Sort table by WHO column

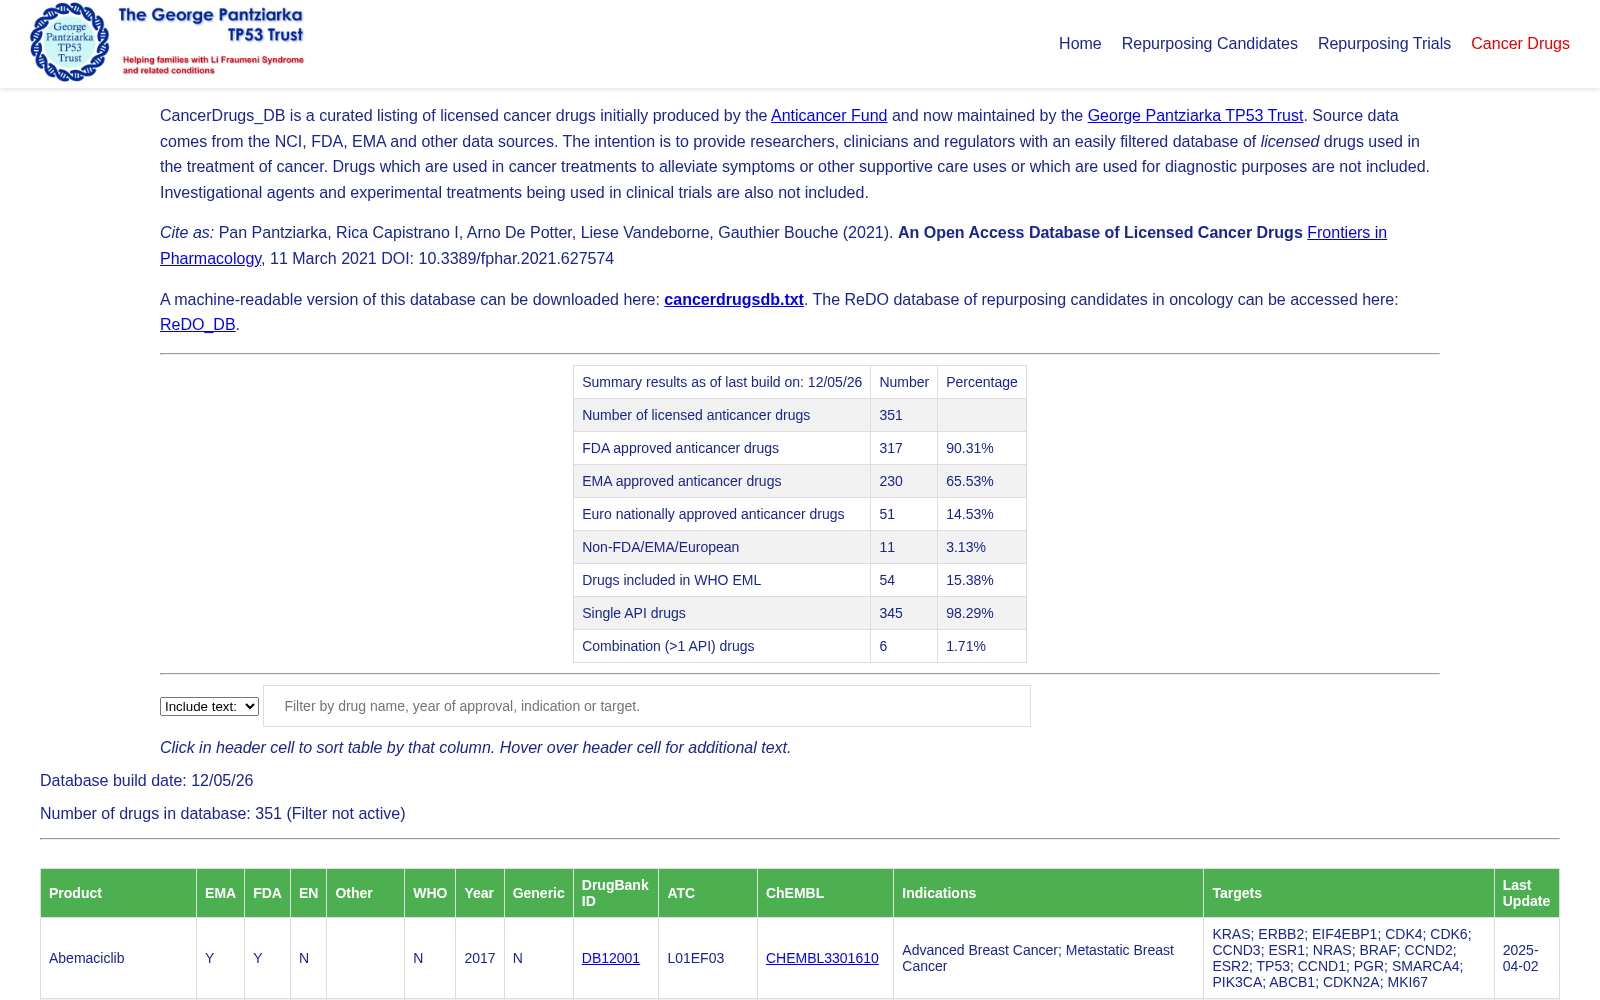(430, 893)
